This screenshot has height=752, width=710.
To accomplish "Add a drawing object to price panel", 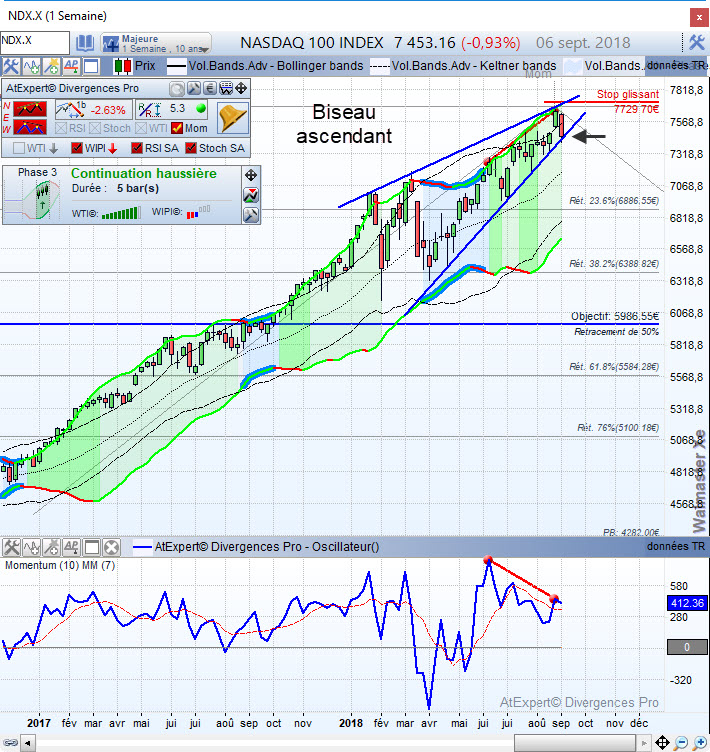I will pyautogui.click(x=51, y=66).
